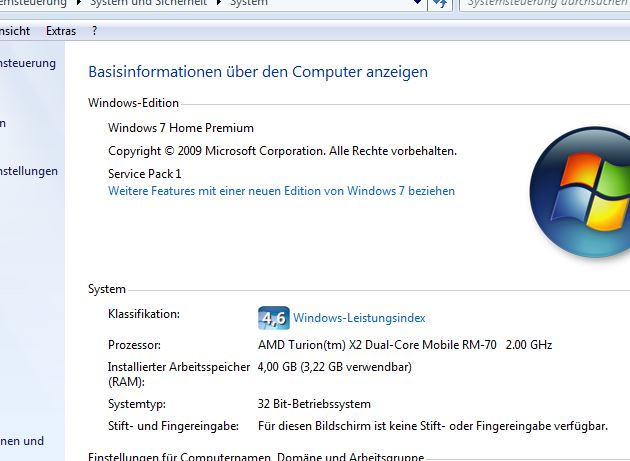The height and width of the screenshot is (461, 630).
Task: Select the Stift- und Fingereingabe value text
Action: coord(433,426)
